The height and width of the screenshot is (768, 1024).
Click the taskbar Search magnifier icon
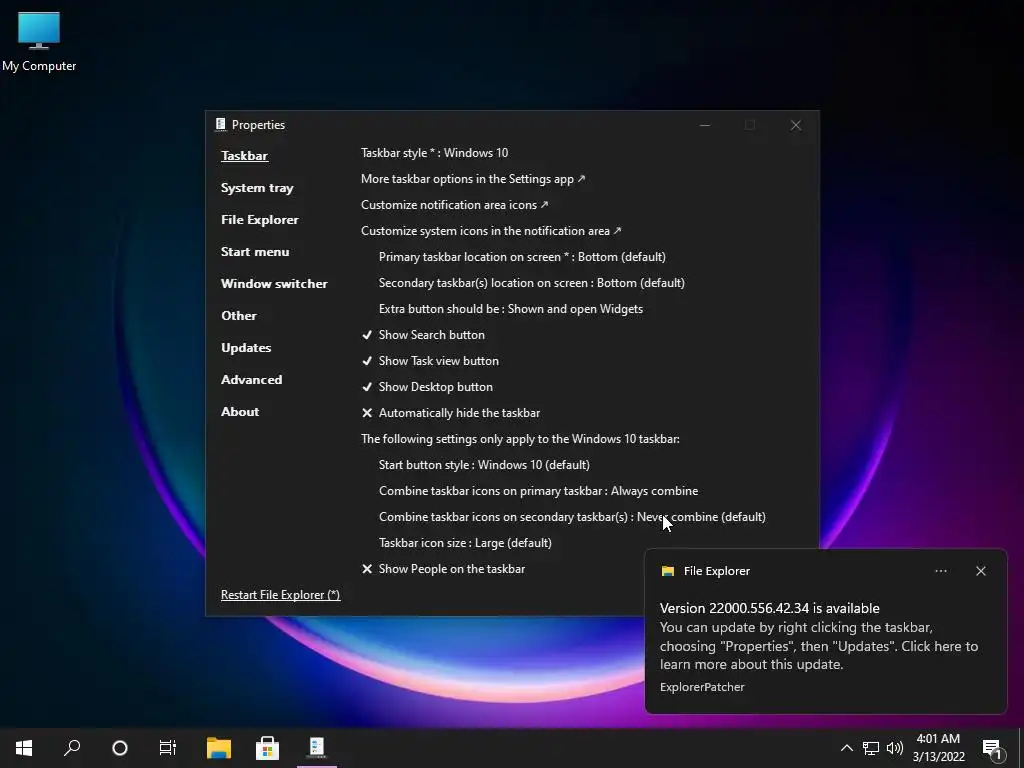(x=72, y=748)
